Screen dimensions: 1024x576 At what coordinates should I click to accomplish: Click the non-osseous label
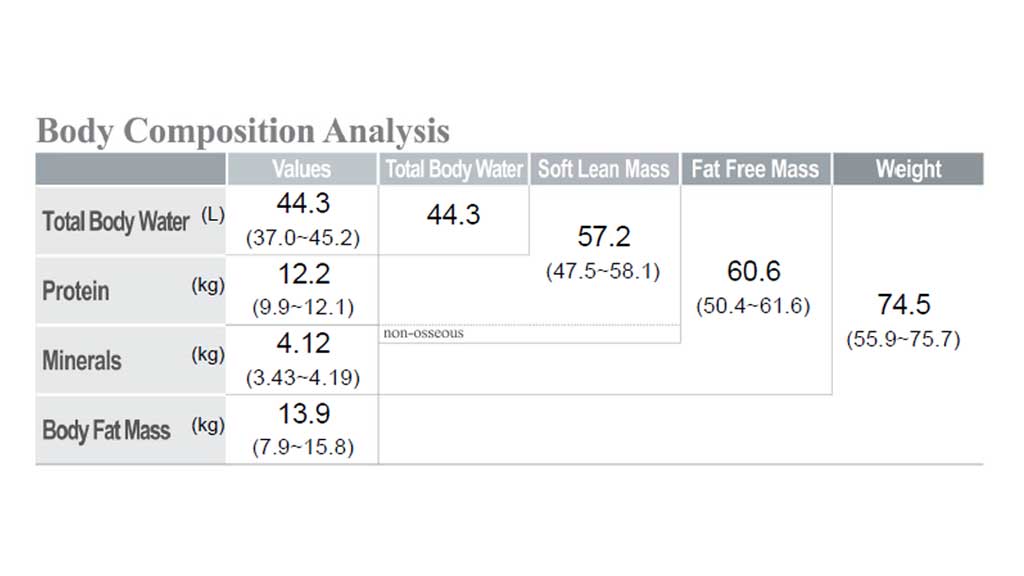click(423, 333)
